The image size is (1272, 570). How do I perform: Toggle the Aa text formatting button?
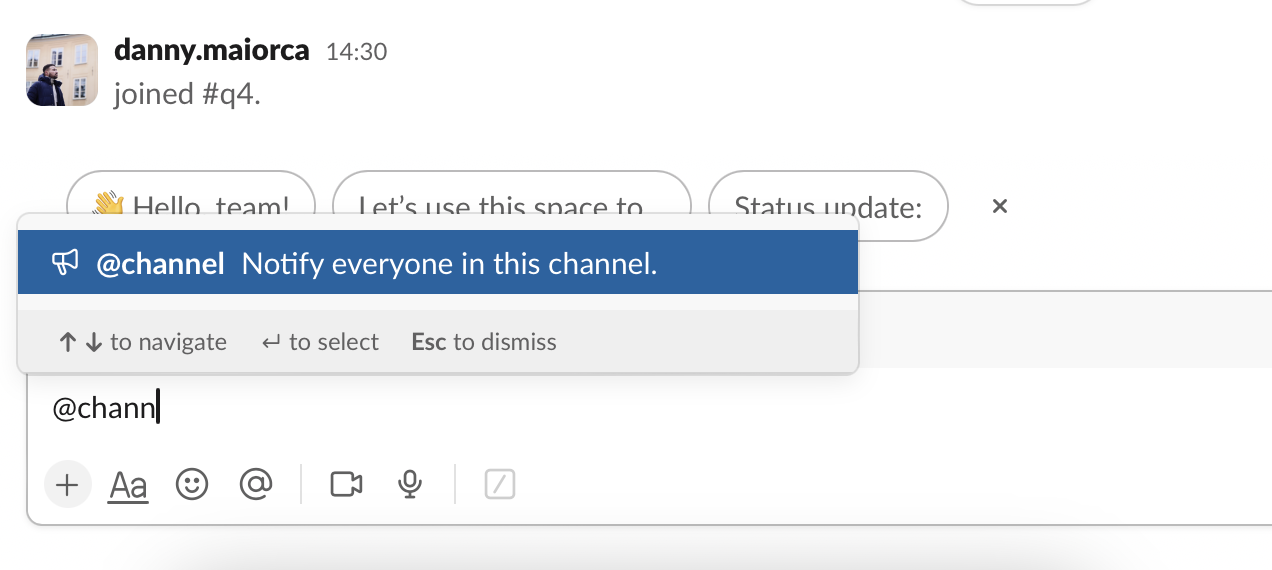pos(128,486)
